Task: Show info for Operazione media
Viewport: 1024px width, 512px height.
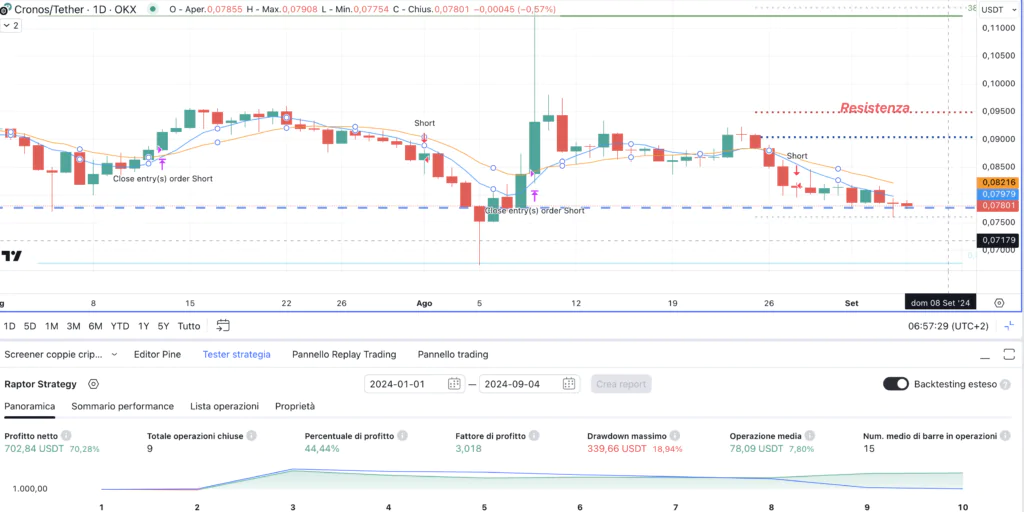Action: click(808, 436)
